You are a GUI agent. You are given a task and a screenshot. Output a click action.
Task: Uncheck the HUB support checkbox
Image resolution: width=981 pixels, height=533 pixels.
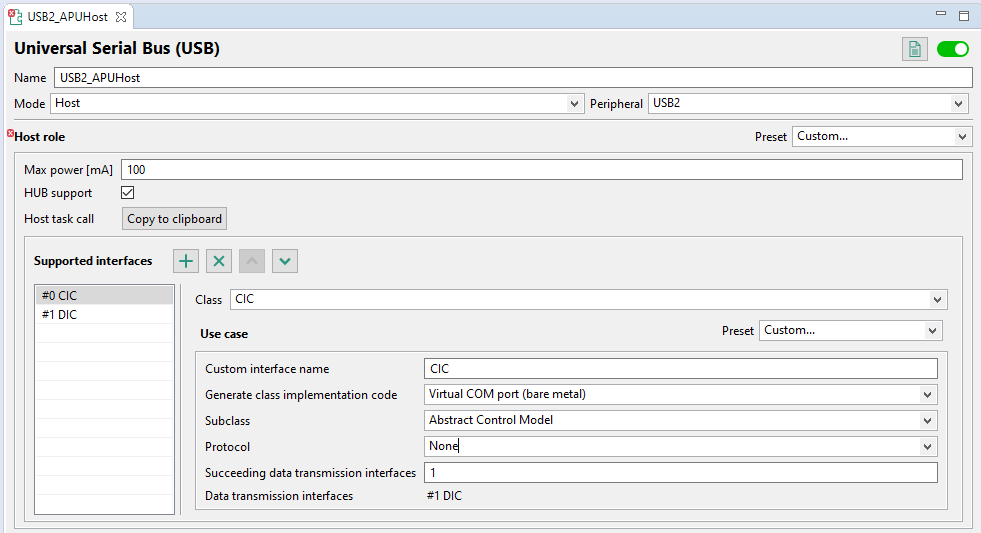pyautogui.click(x=127, y=193)
